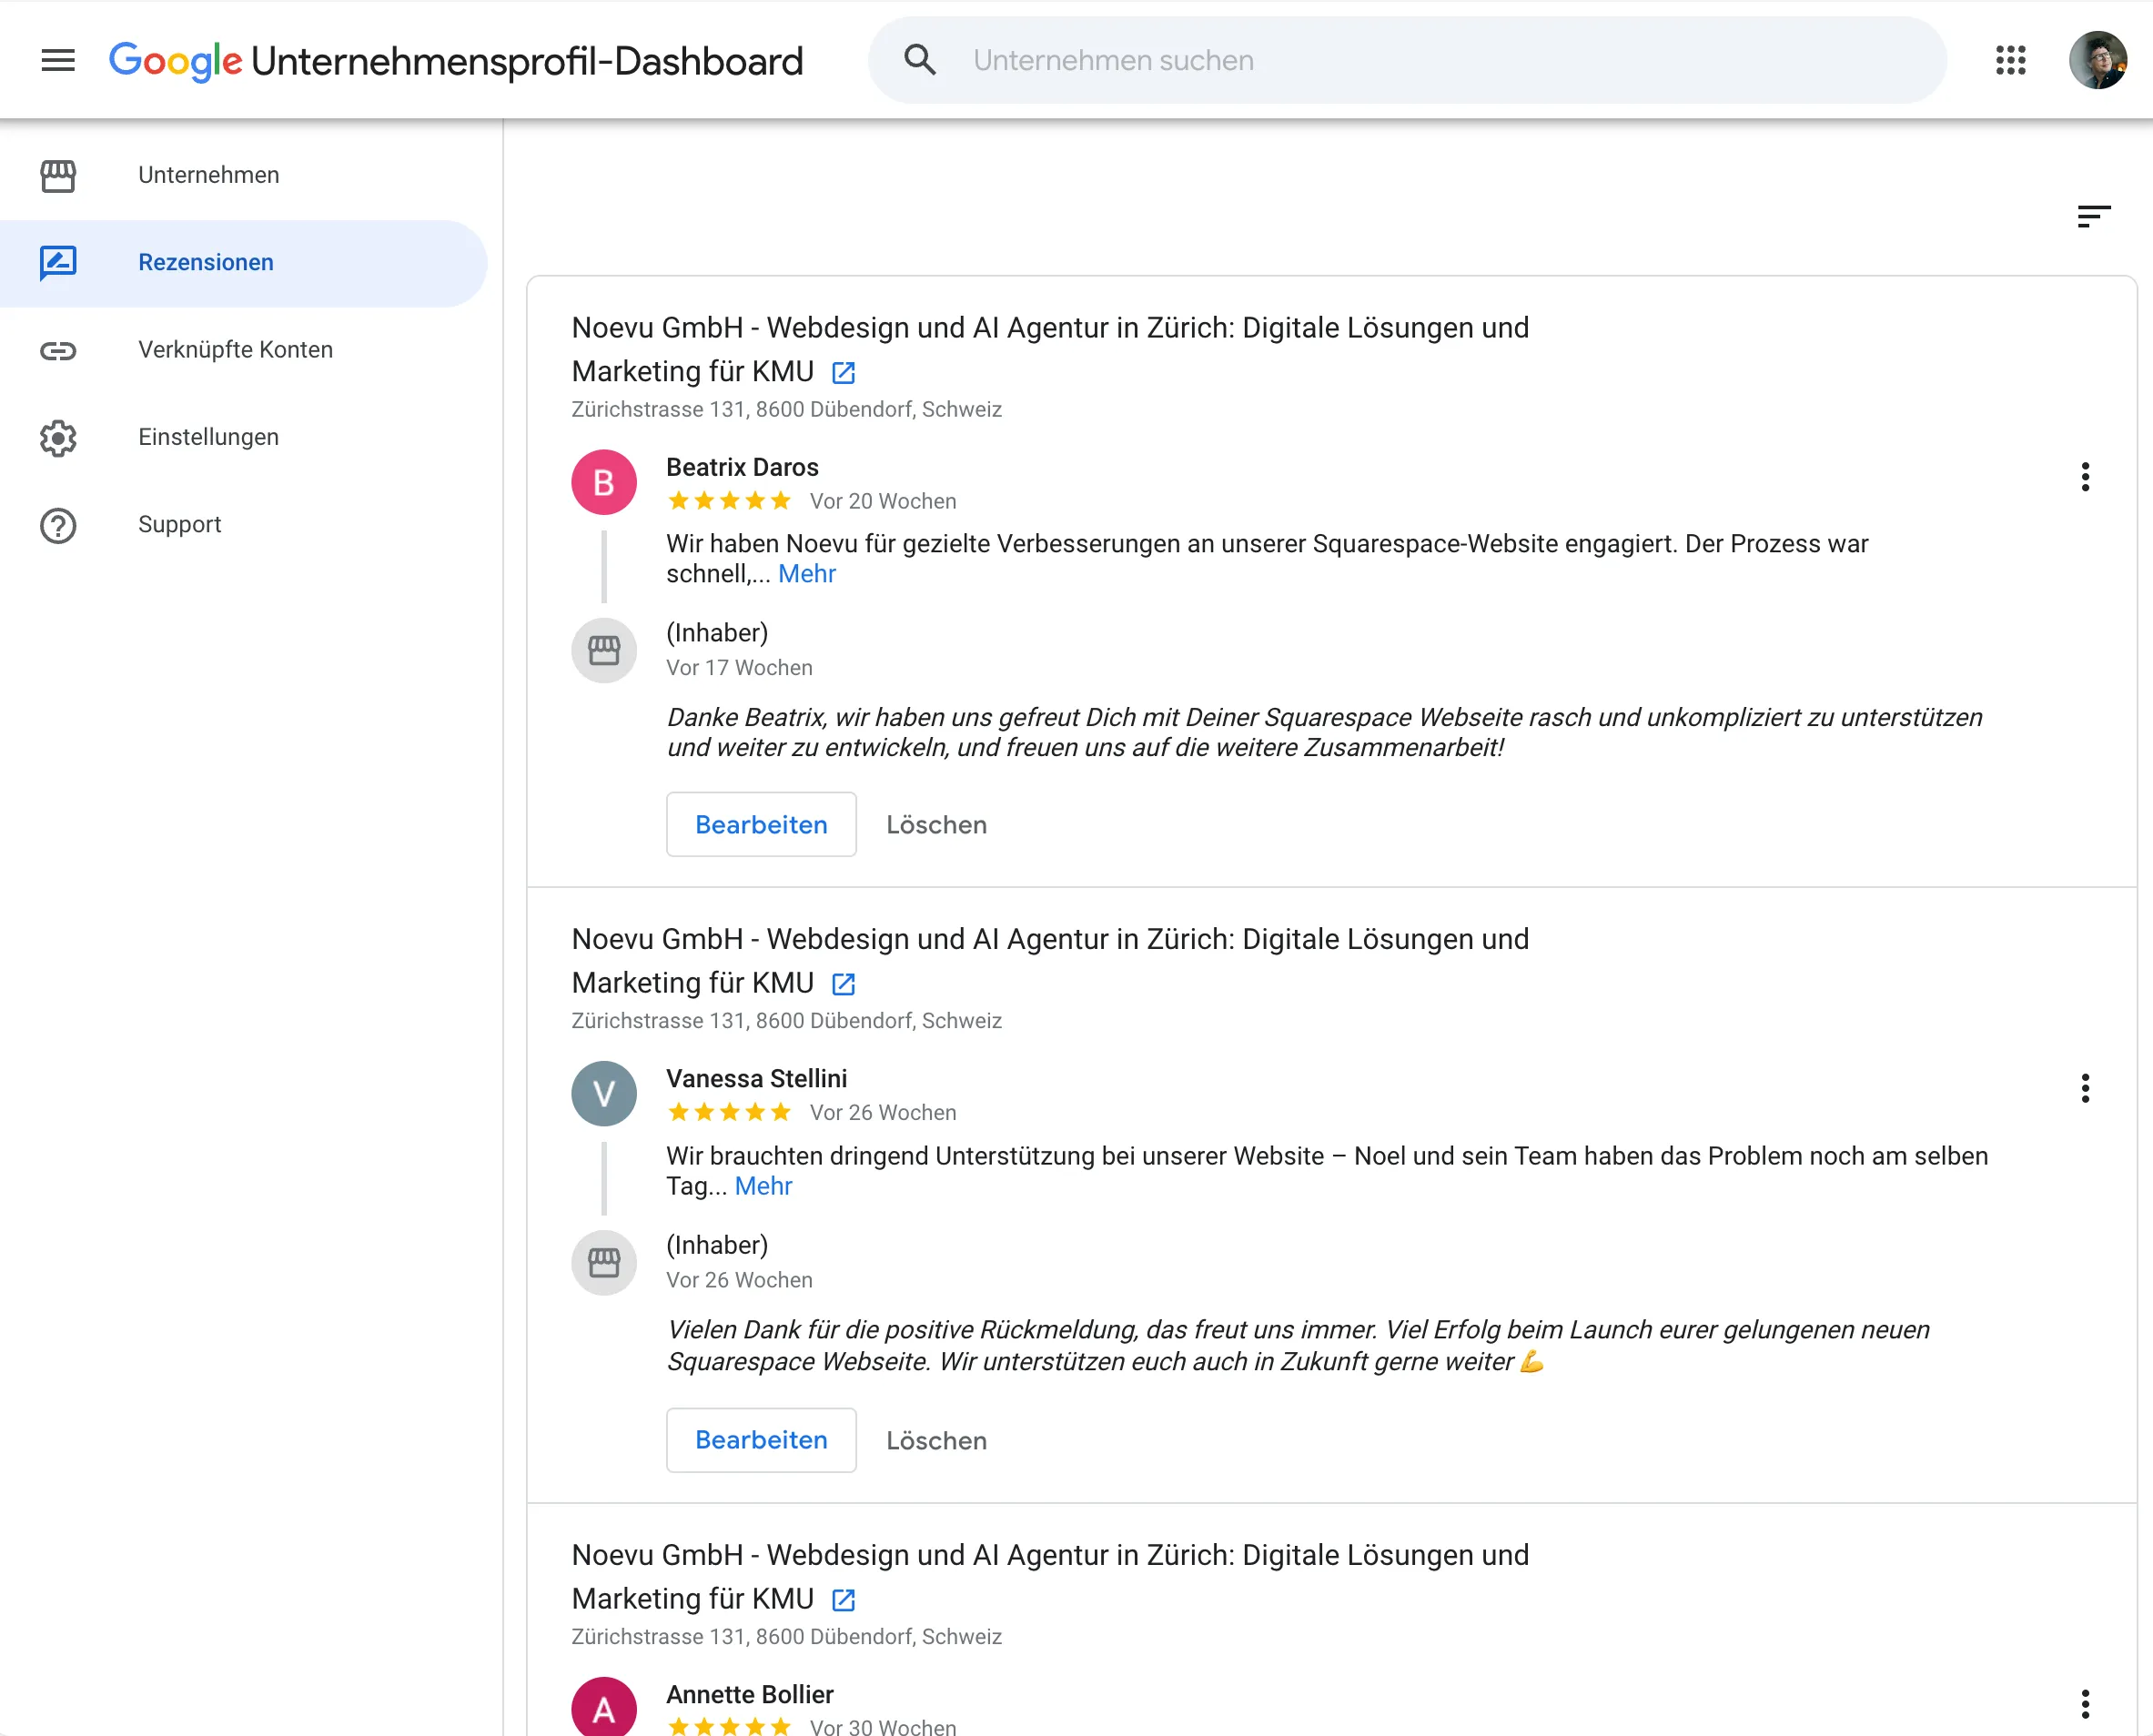Expand Vanessa Stellini review with Mehr
Viewport: 2153px width, 1736px height.
point(763,1186)
